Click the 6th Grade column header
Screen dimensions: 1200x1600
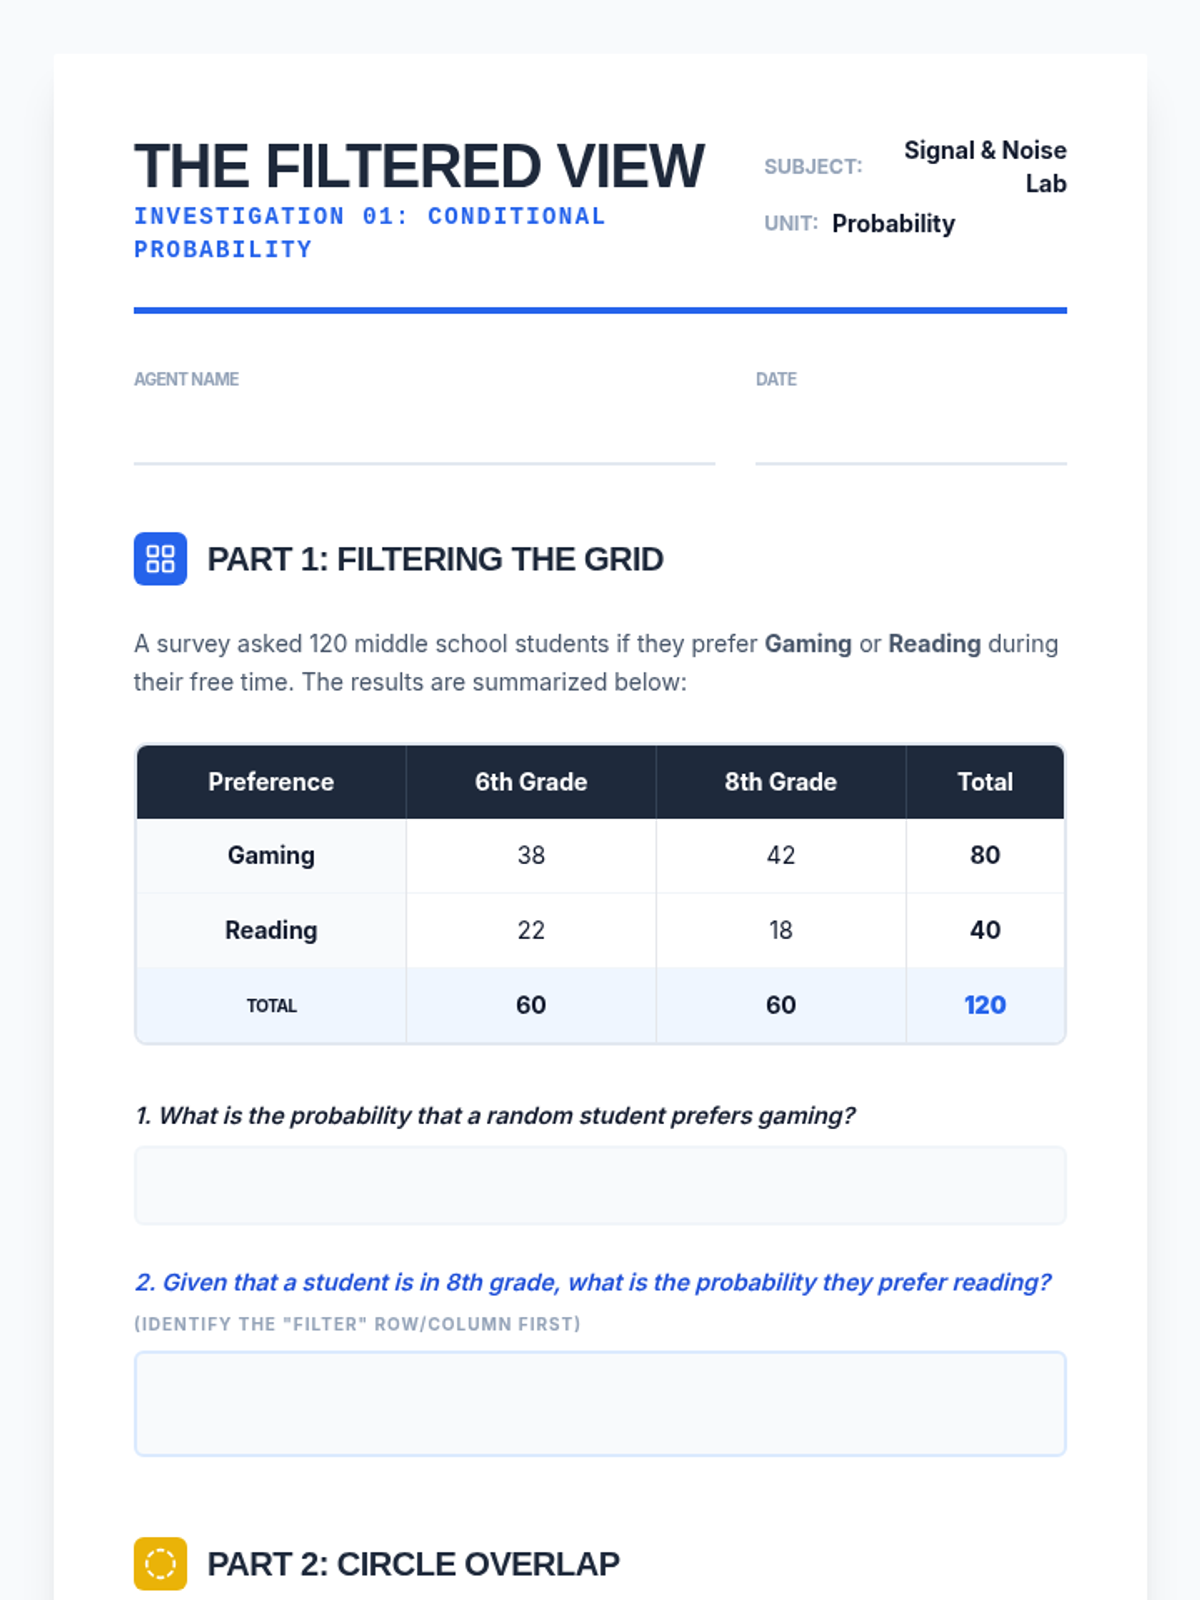531,782
